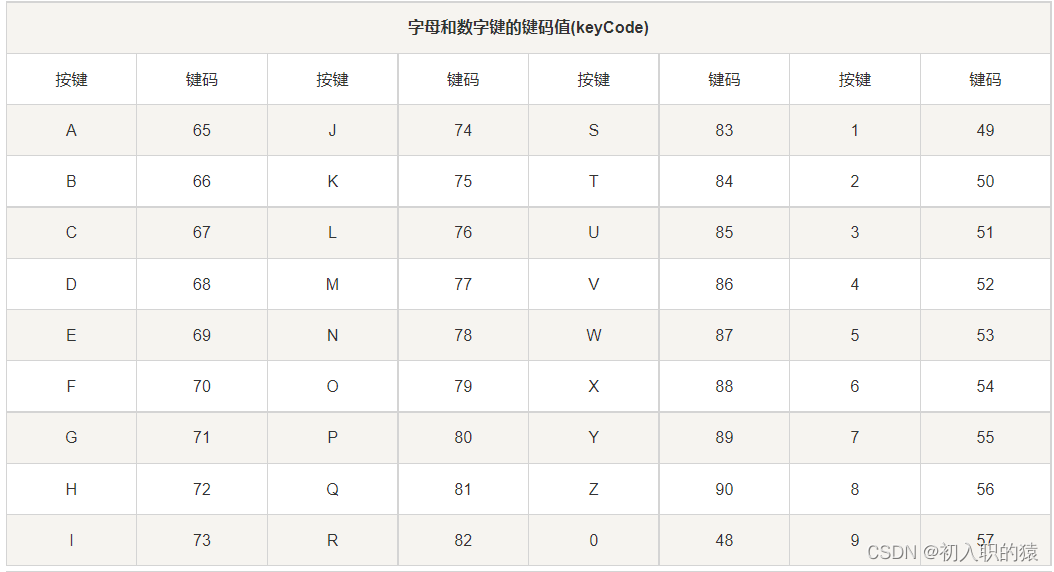
Task: Click the letter X cell
Action: point(594,386)
